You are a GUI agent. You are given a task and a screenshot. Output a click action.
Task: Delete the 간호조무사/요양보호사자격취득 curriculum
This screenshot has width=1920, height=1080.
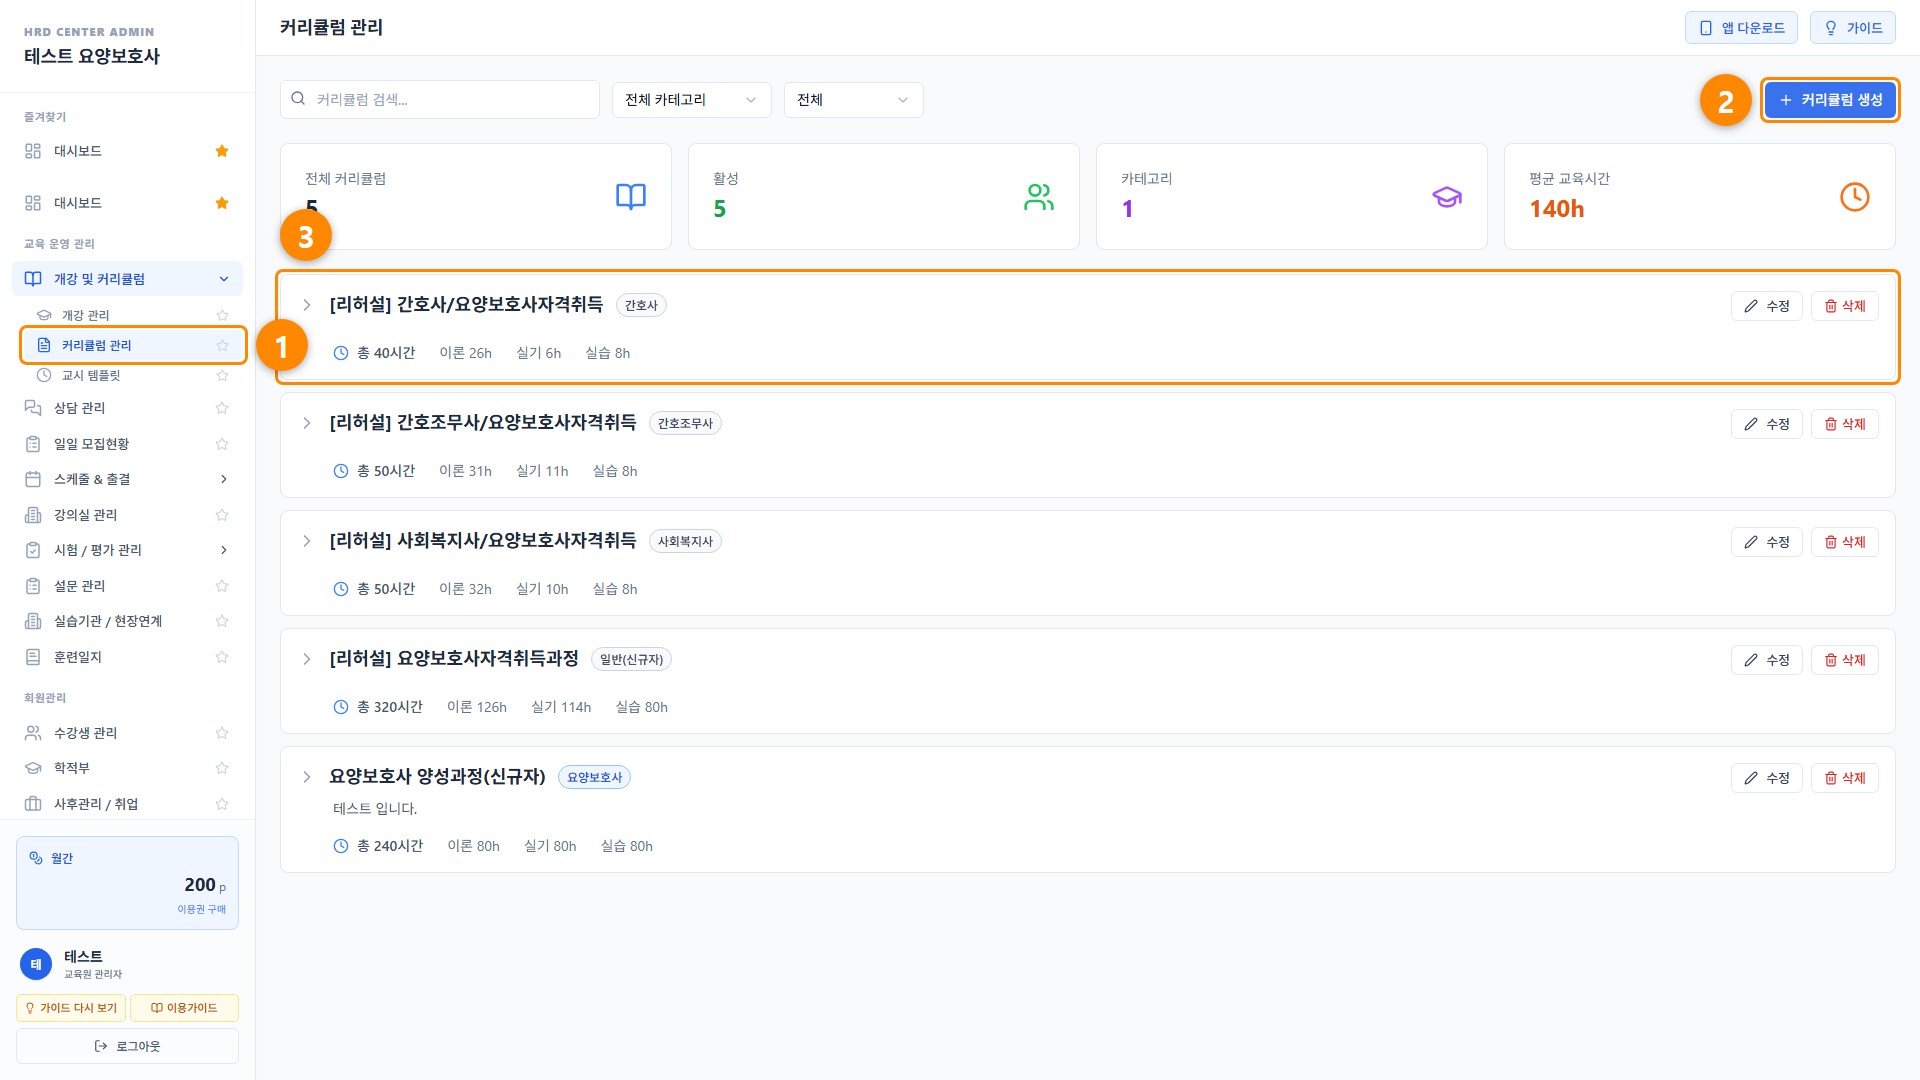click(x=1844, y=424)
